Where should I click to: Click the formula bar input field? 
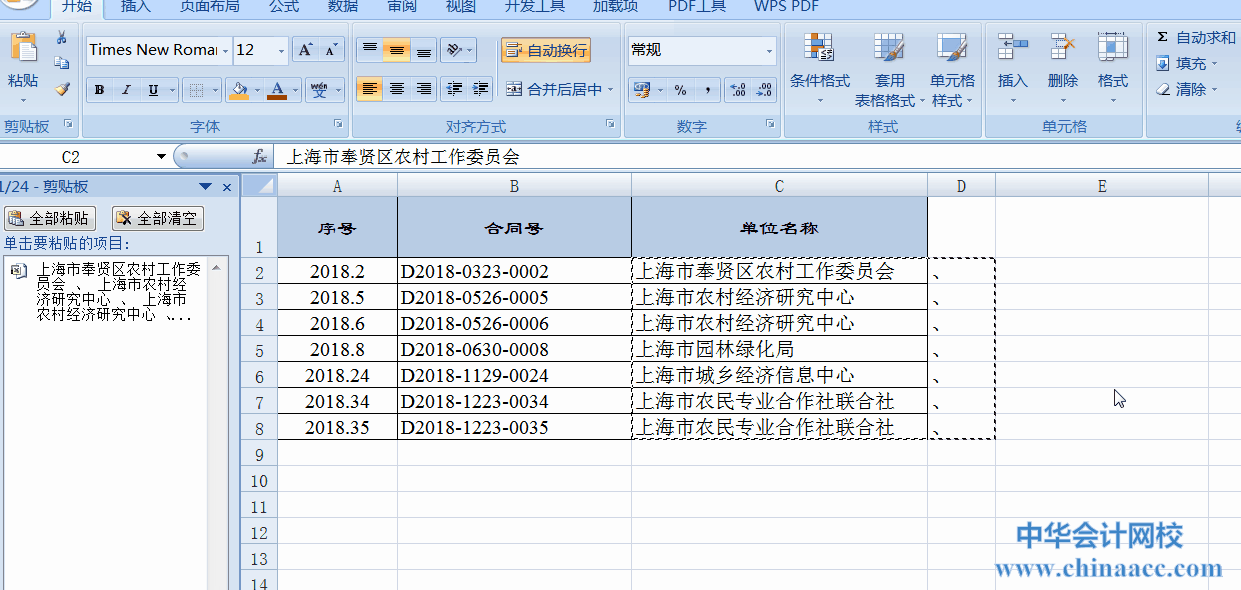tap(758, 157)
